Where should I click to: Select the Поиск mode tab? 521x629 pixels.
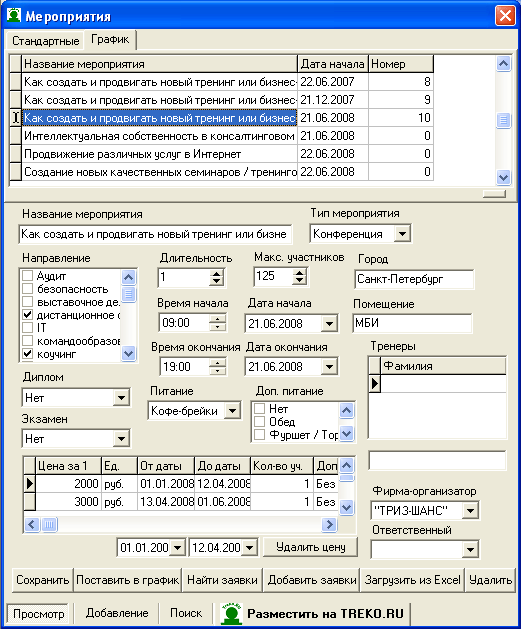[x=186, y=613]
